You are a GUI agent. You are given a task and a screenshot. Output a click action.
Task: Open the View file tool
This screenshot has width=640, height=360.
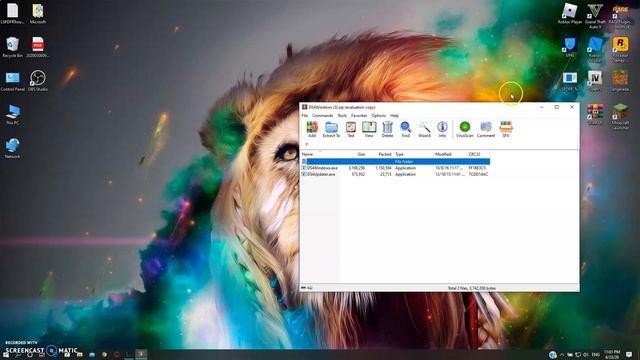[x=369, y=129]
